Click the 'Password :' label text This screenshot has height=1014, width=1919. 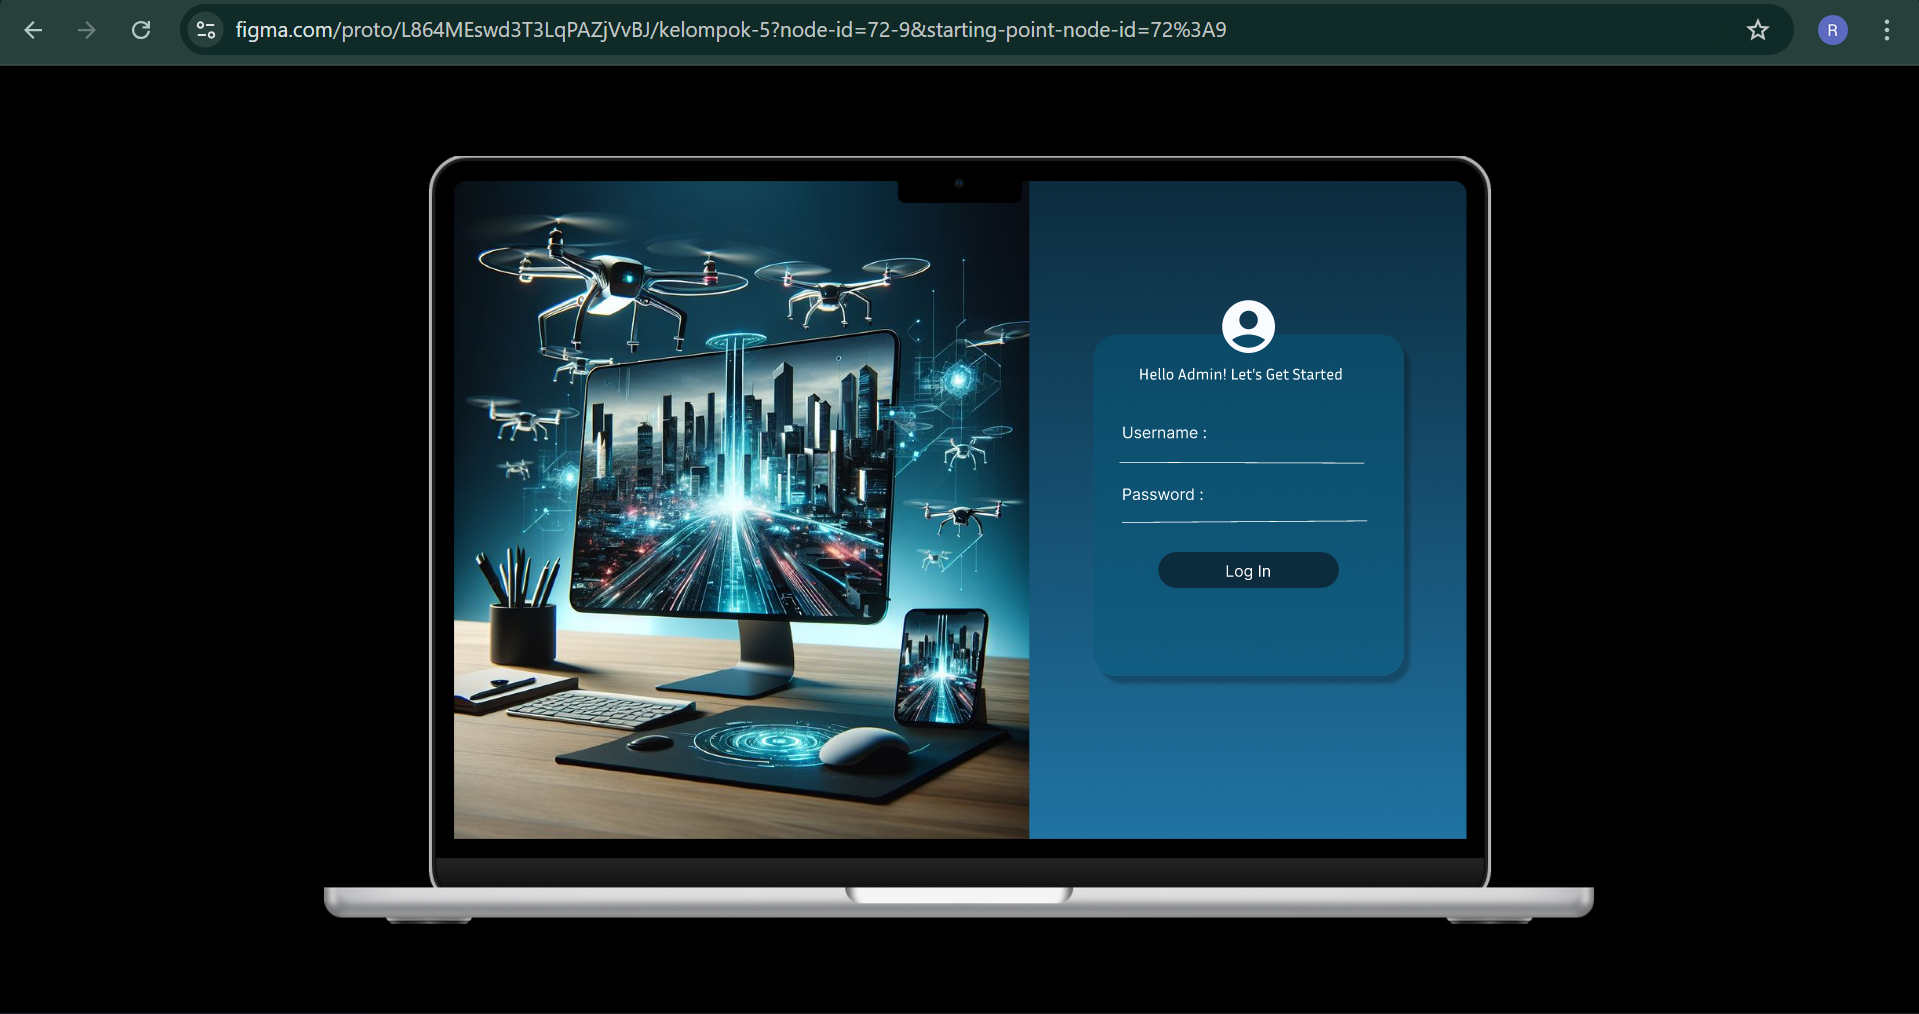pos(1161,494)
